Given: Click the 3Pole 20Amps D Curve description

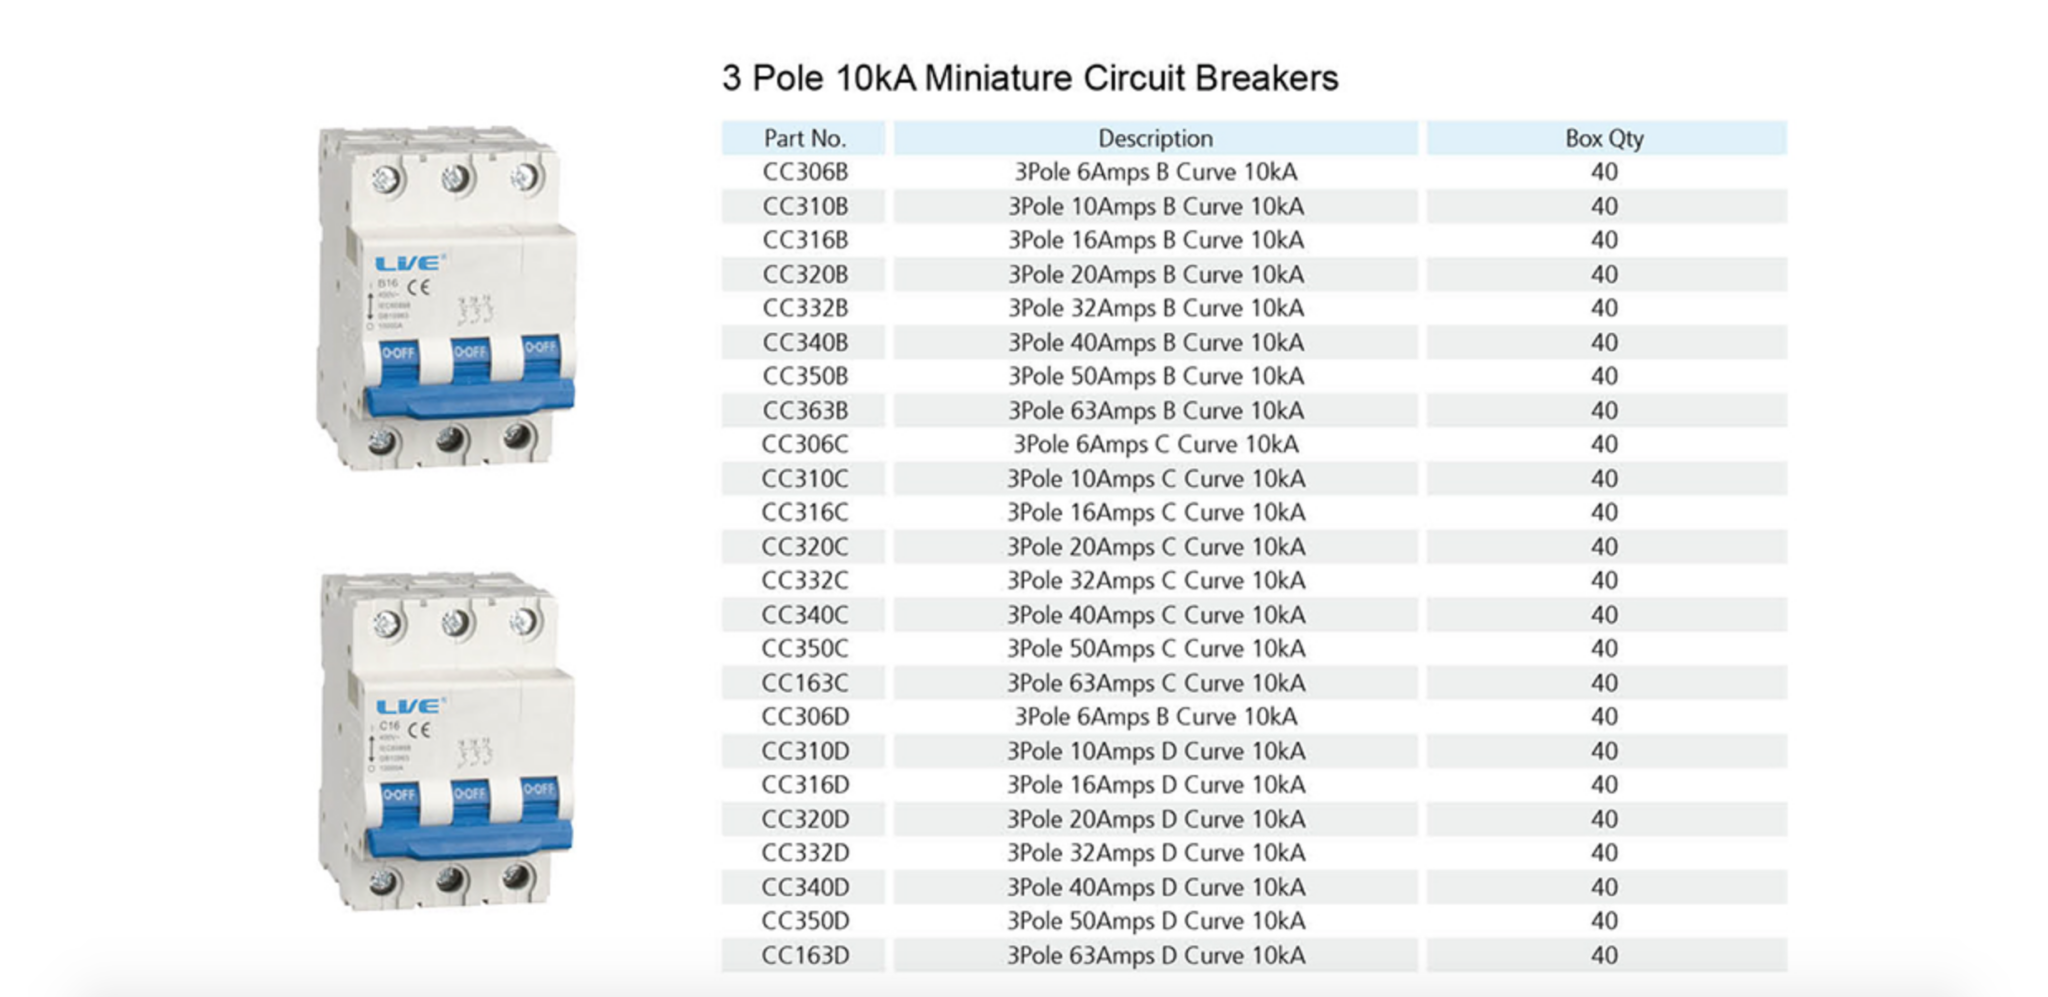Looking at the screenshot, I should pyautogui.click(x=1155, y=819).
